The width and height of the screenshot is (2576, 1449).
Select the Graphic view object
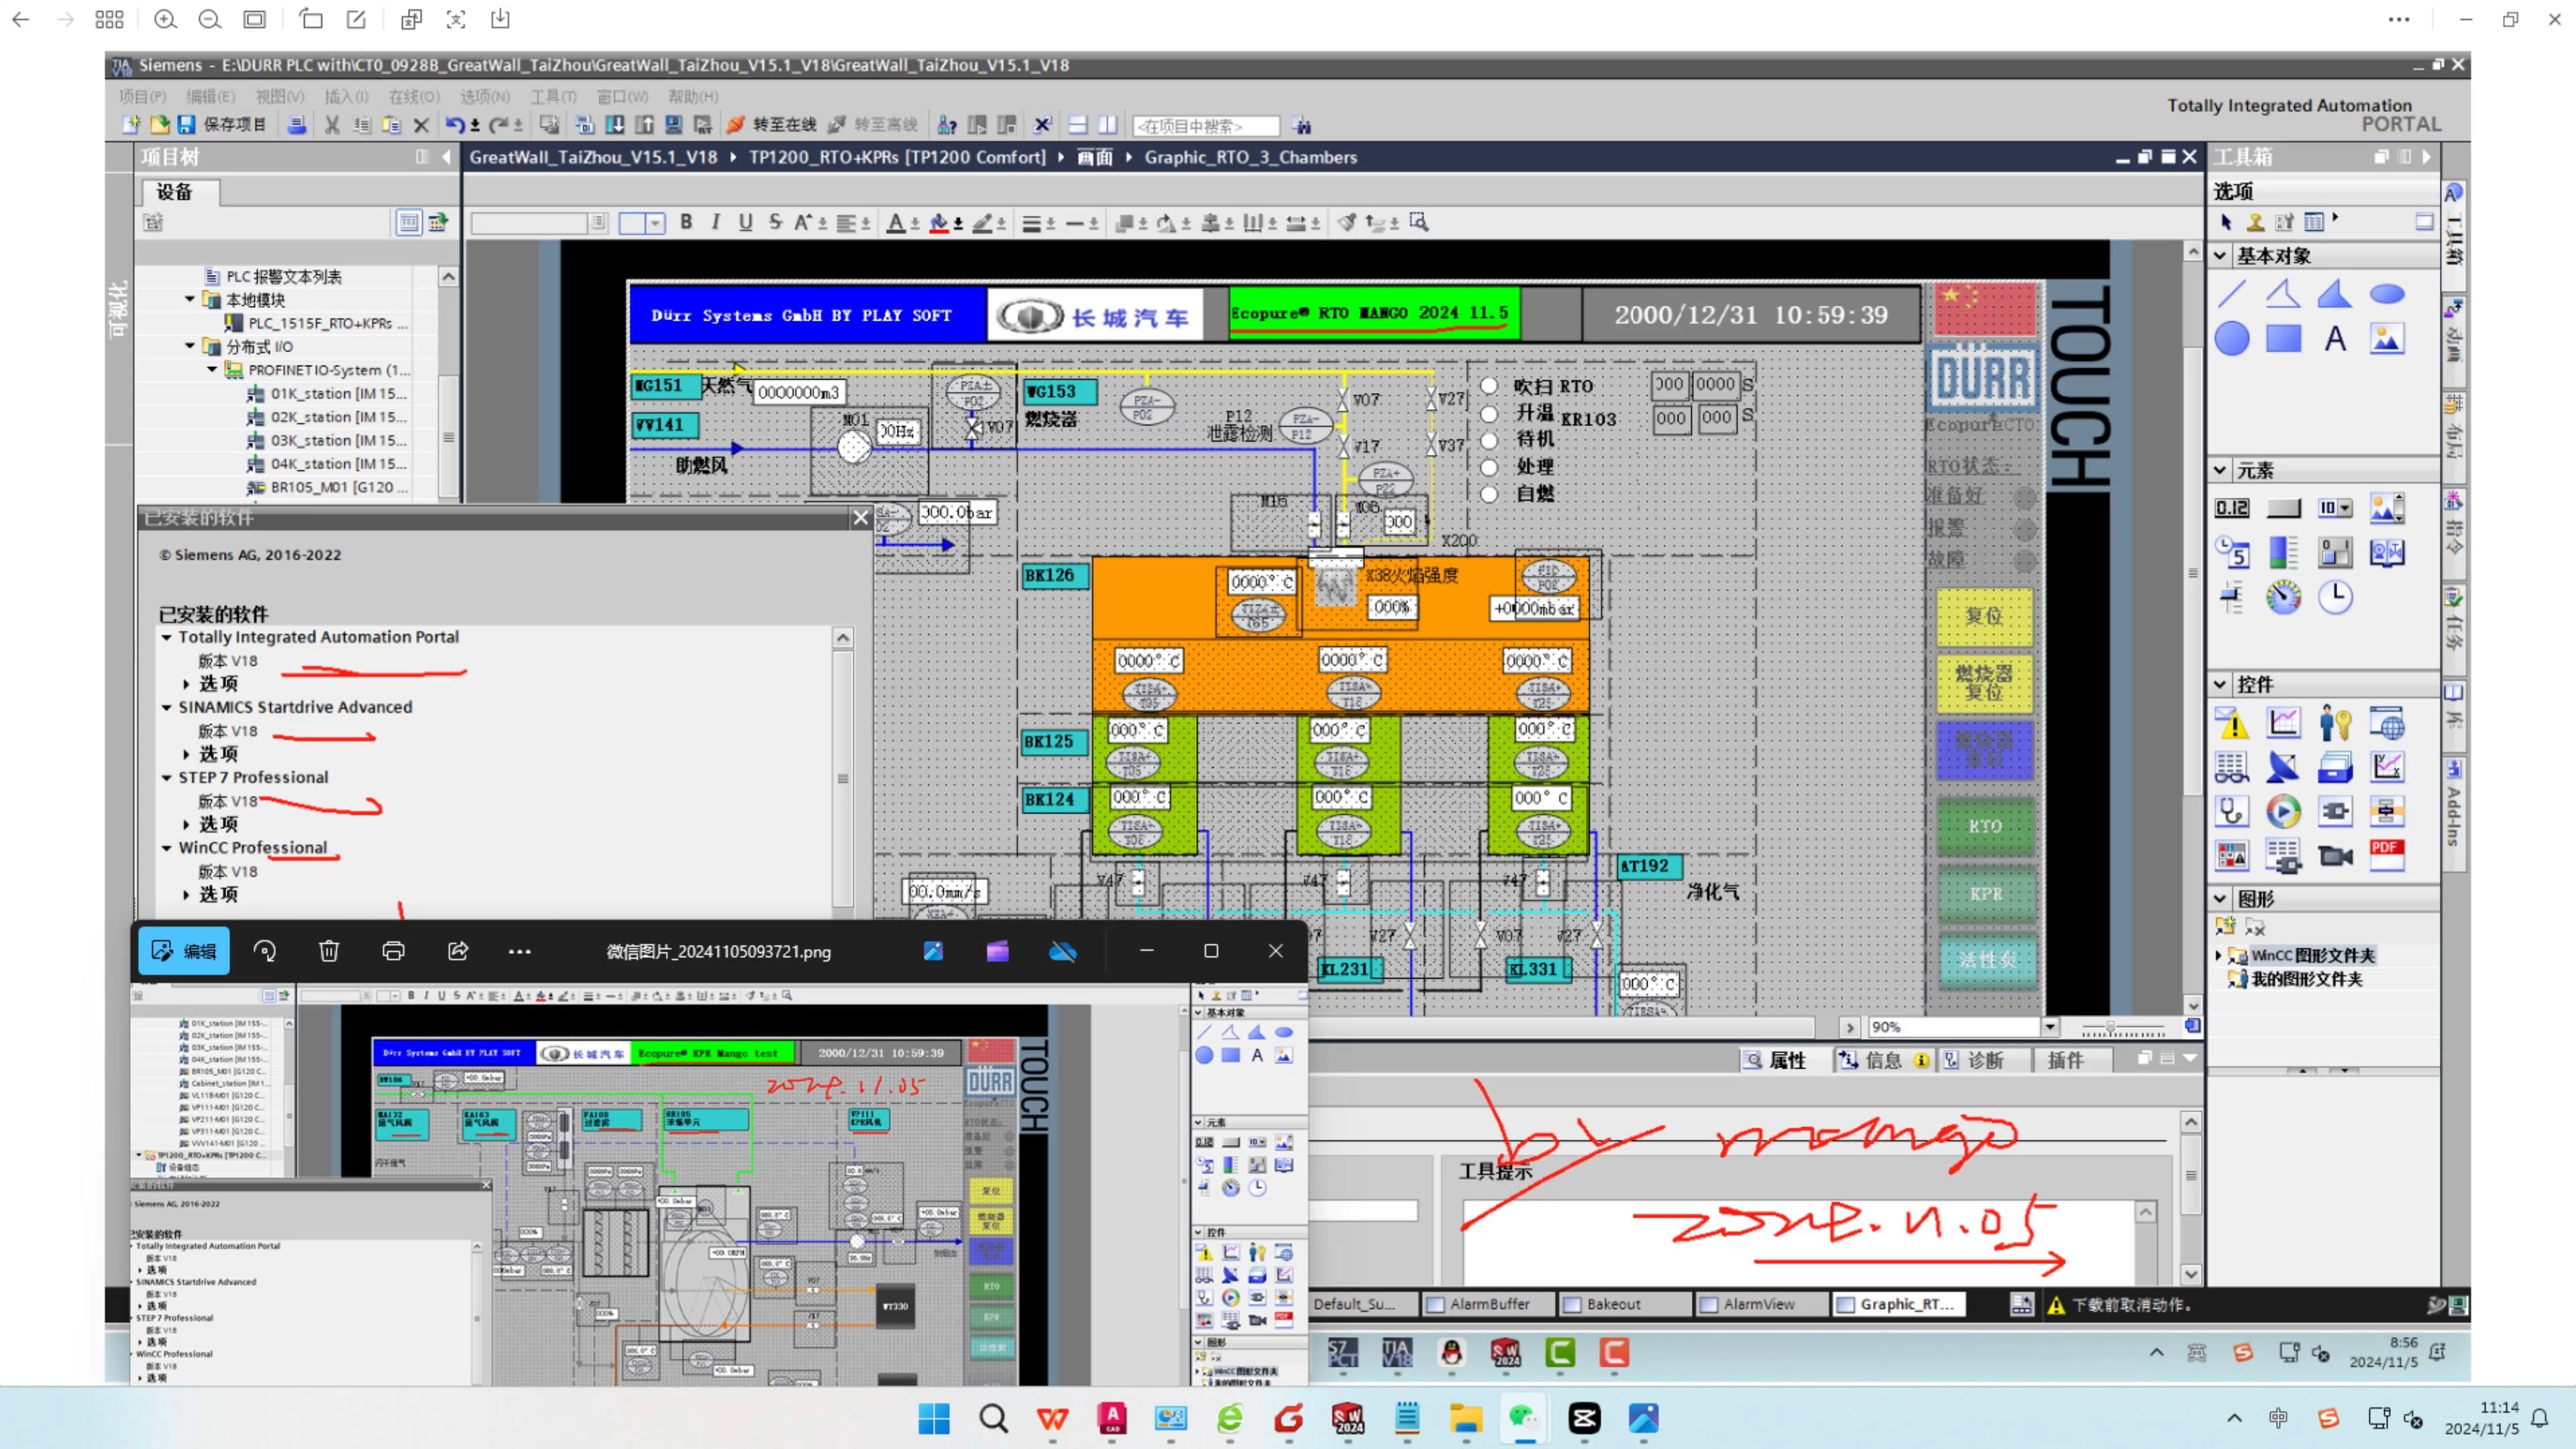point(2387,339)
